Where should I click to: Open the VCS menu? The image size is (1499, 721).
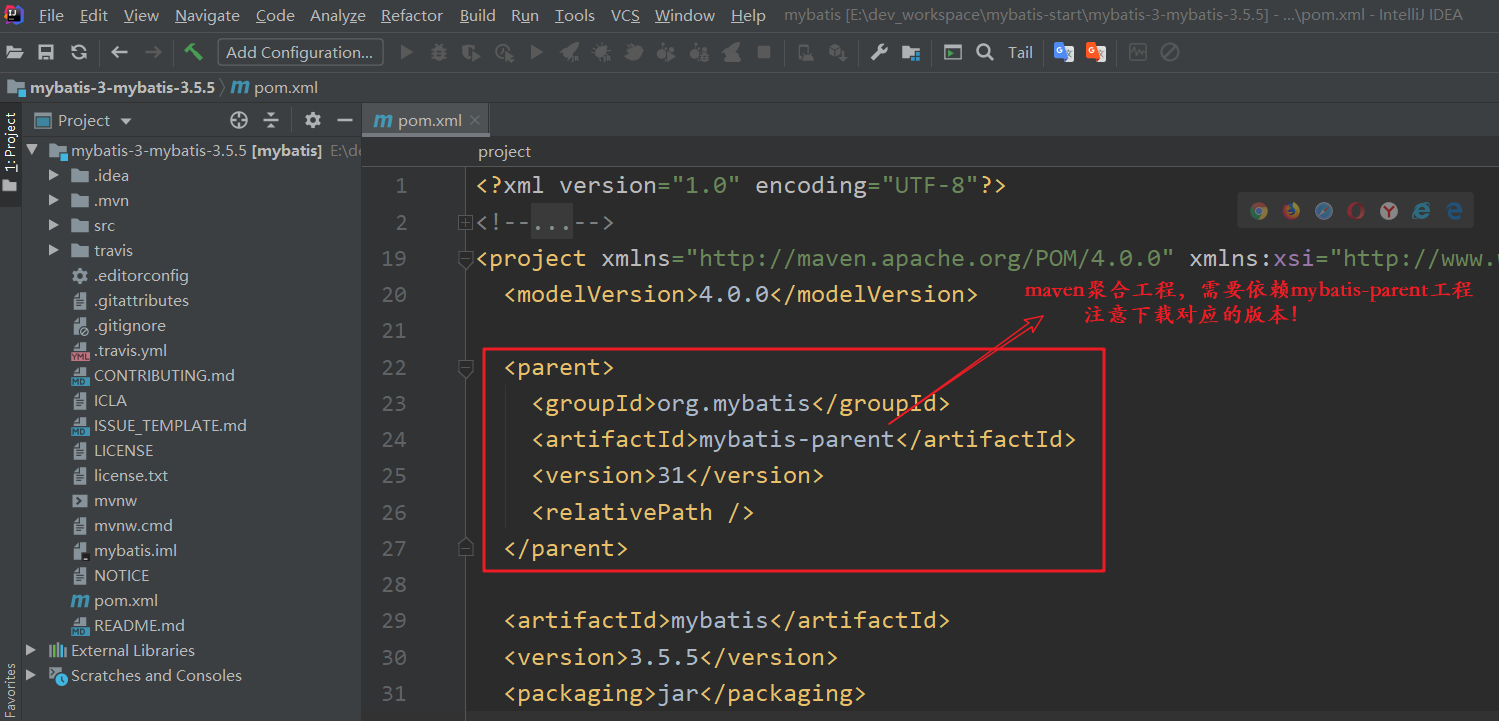click(625, 15)
